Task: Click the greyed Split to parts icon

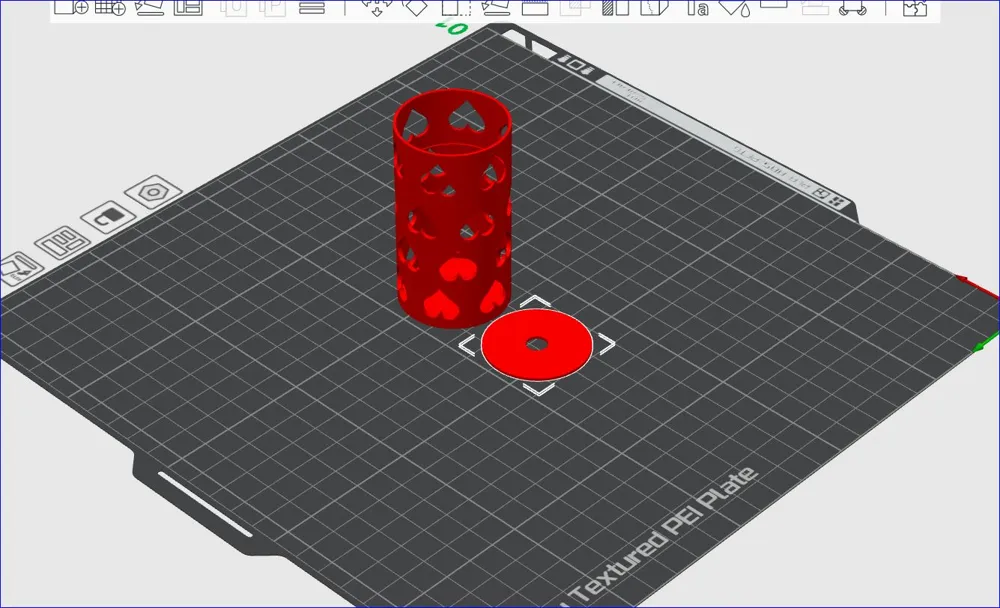Action: click(x=272, y=8)
